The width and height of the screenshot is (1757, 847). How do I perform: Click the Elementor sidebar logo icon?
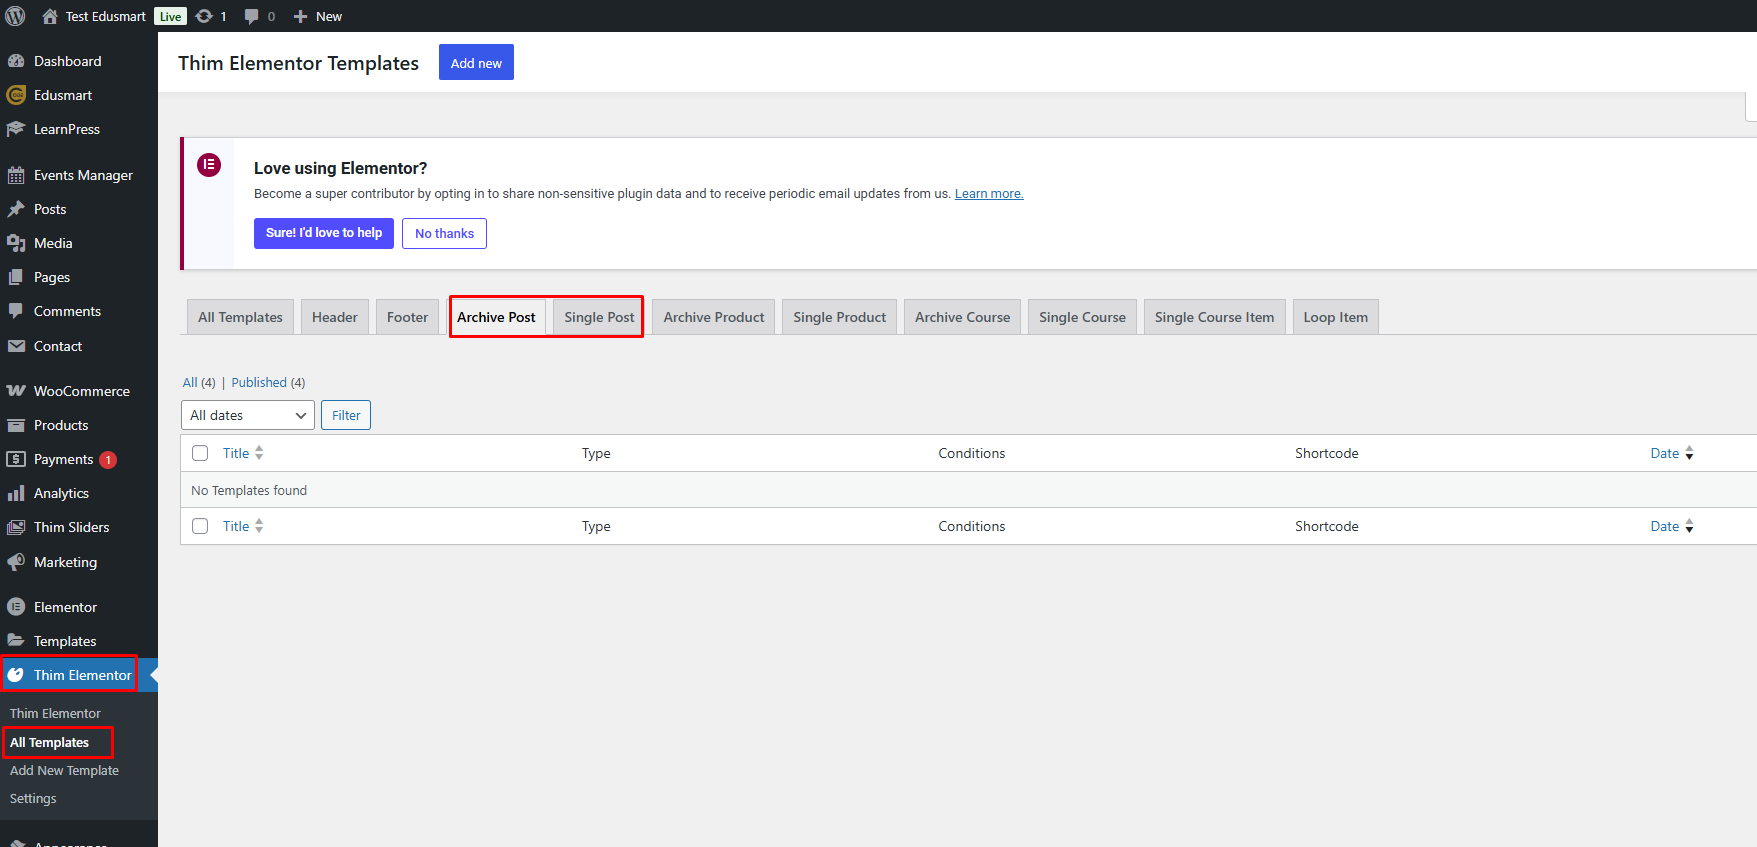pos(16,607)
